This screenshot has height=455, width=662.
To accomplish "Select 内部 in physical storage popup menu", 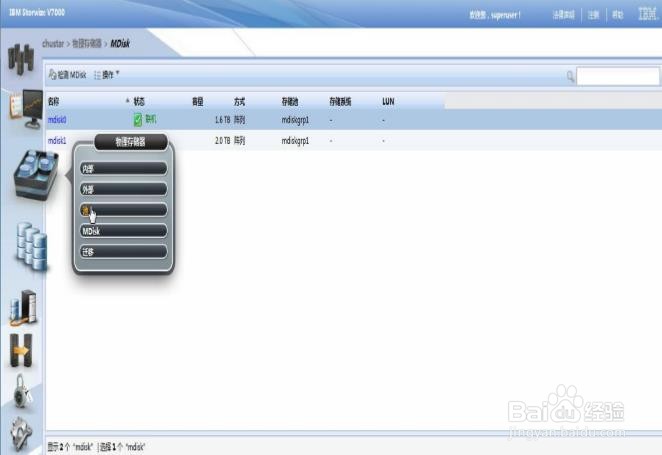I will tap(123, 169).
